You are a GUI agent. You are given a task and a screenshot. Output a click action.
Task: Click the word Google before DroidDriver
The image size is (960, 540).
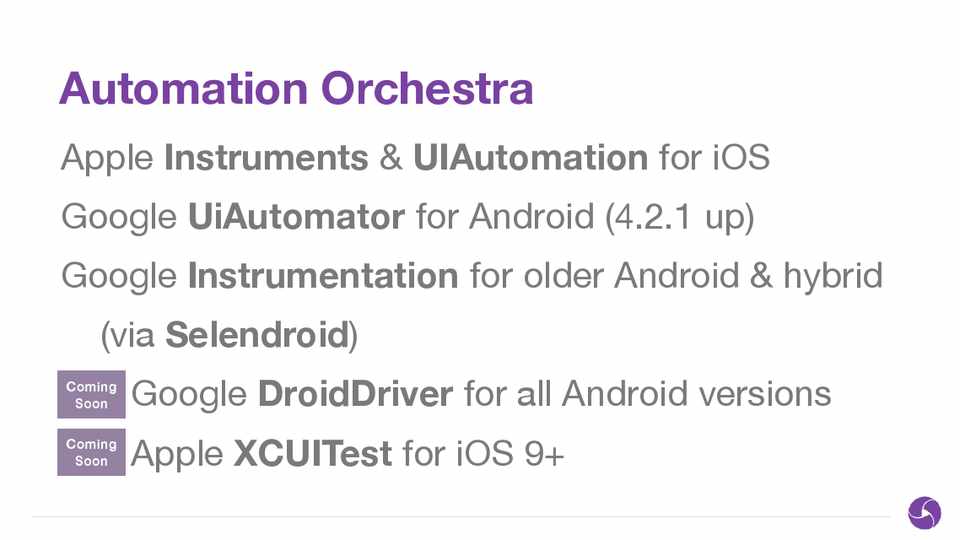189,394
